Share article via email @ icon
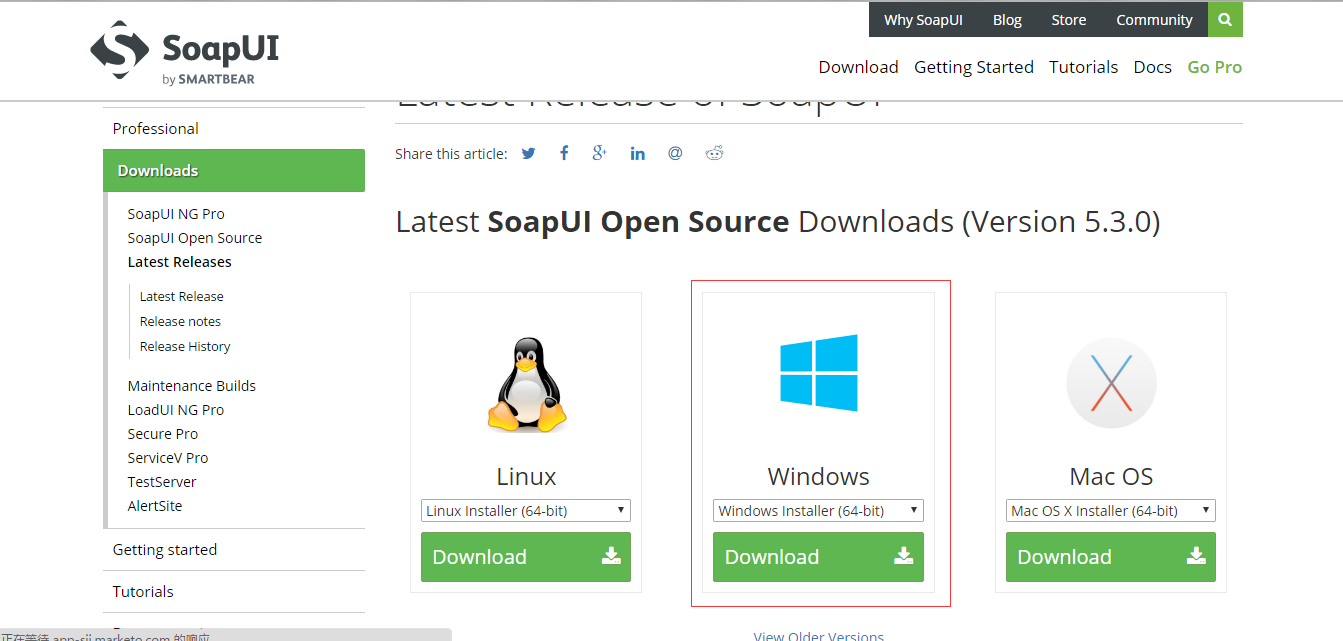Viewport: 1343px width, 641px height. click(x=675, y=153)
